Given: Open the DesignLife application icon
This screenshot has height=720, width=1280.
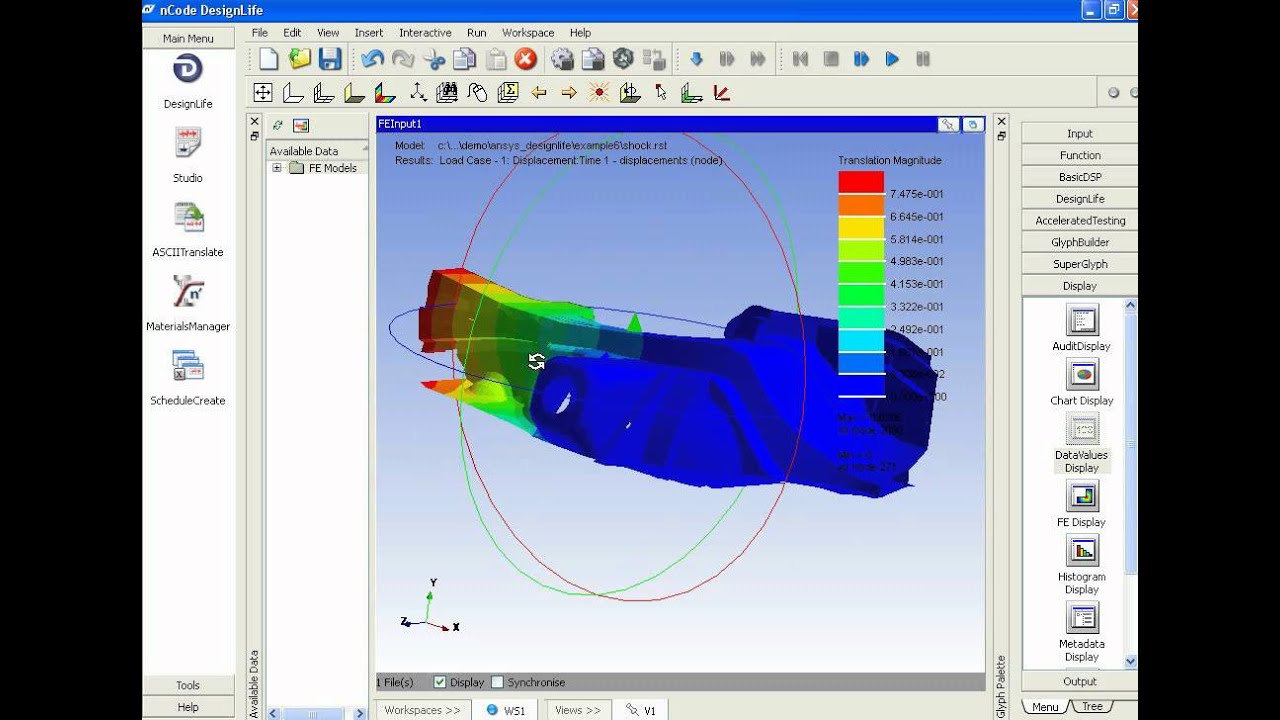Looking at the screenshot, I should pos(188,69).
